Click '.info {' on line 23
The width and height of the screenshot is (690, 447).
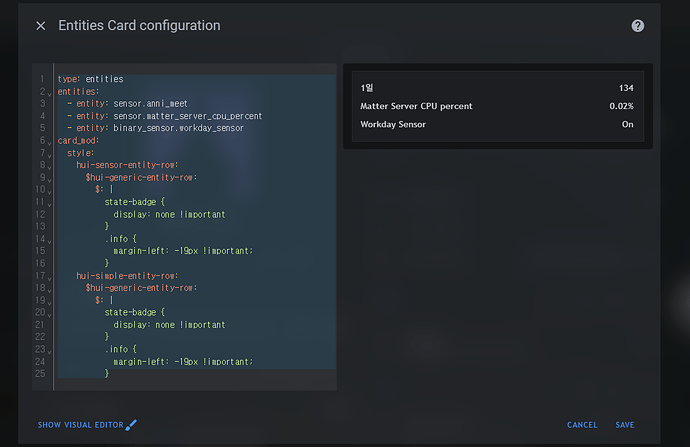tap(121, 349)
